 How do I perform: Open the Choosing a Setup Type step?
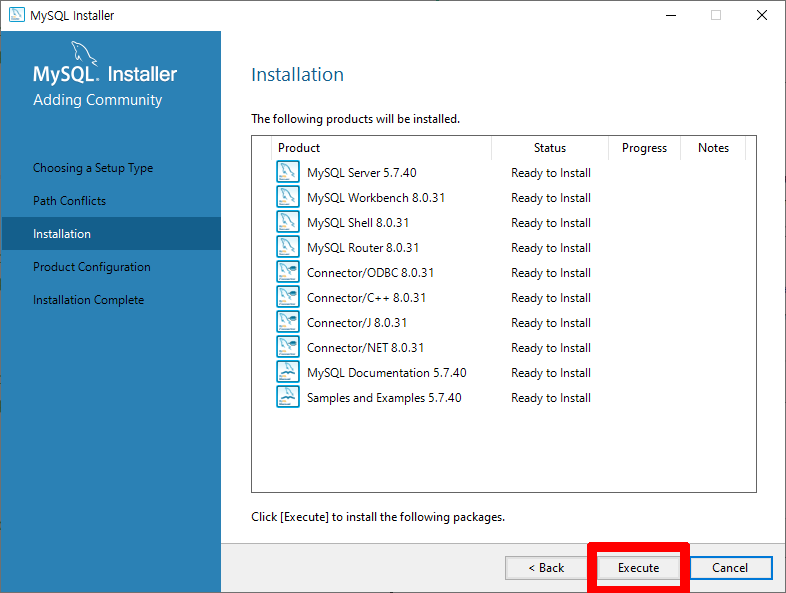tap(93, 168)
